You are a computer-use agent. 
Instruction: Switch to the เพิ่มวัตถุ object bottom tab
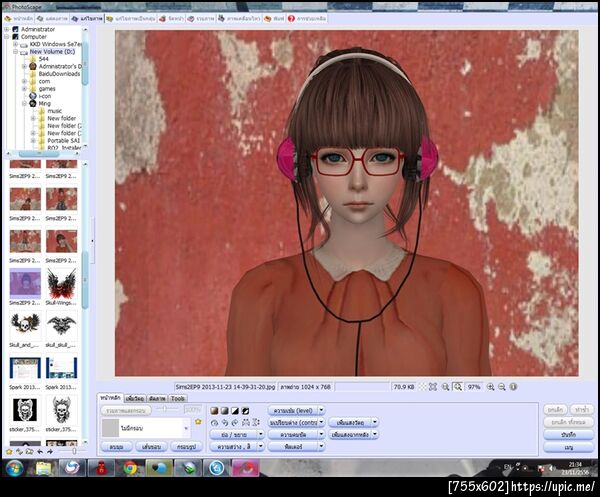pos(135,398)
